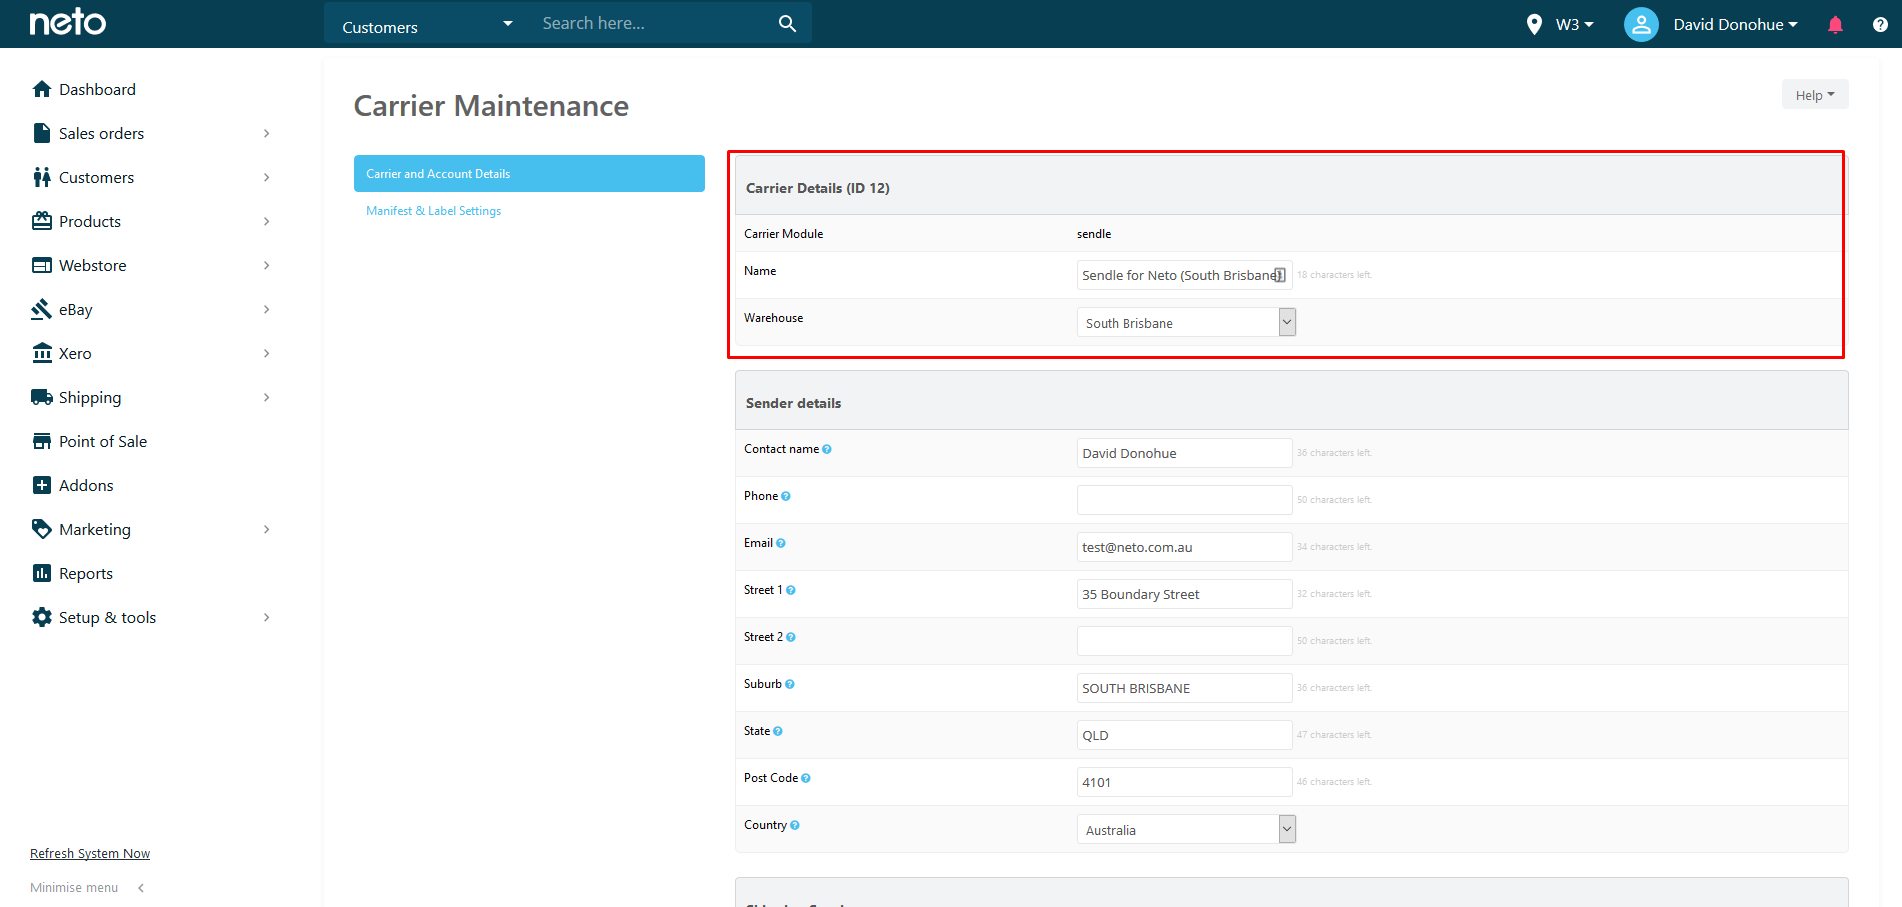
Task: Expand the Shipping submenu chevron
Action: (x=266, y=397)
